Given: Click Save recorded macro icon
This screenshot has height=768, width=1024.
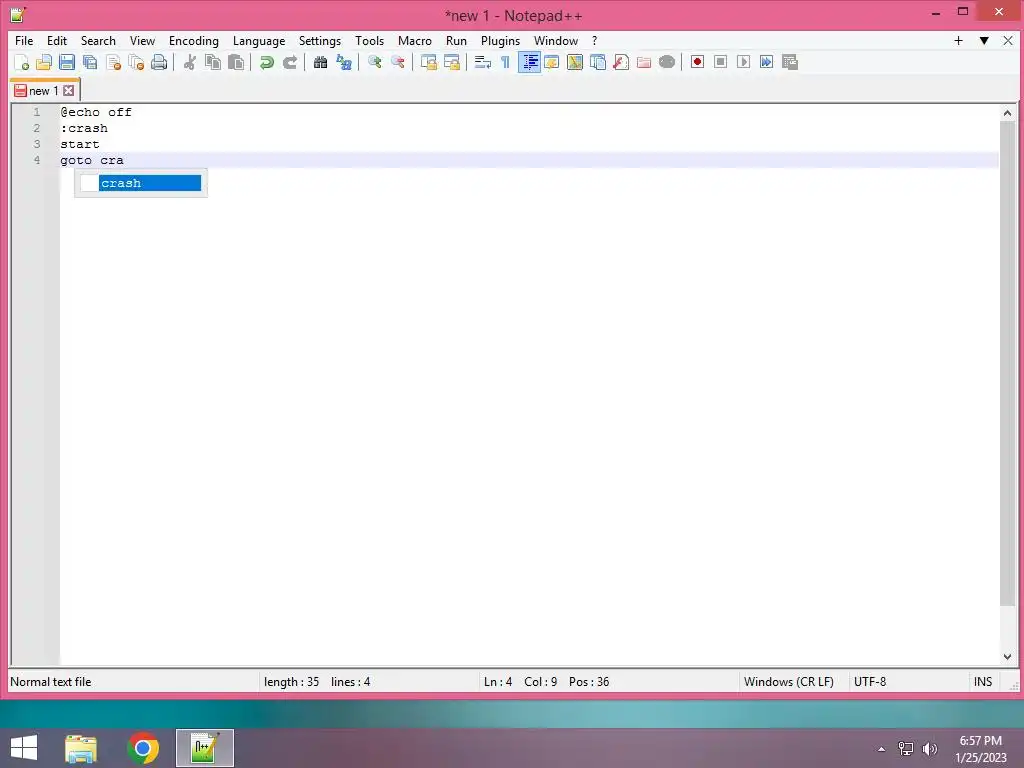Looking at the screenshot, I should tap(790, 62).
